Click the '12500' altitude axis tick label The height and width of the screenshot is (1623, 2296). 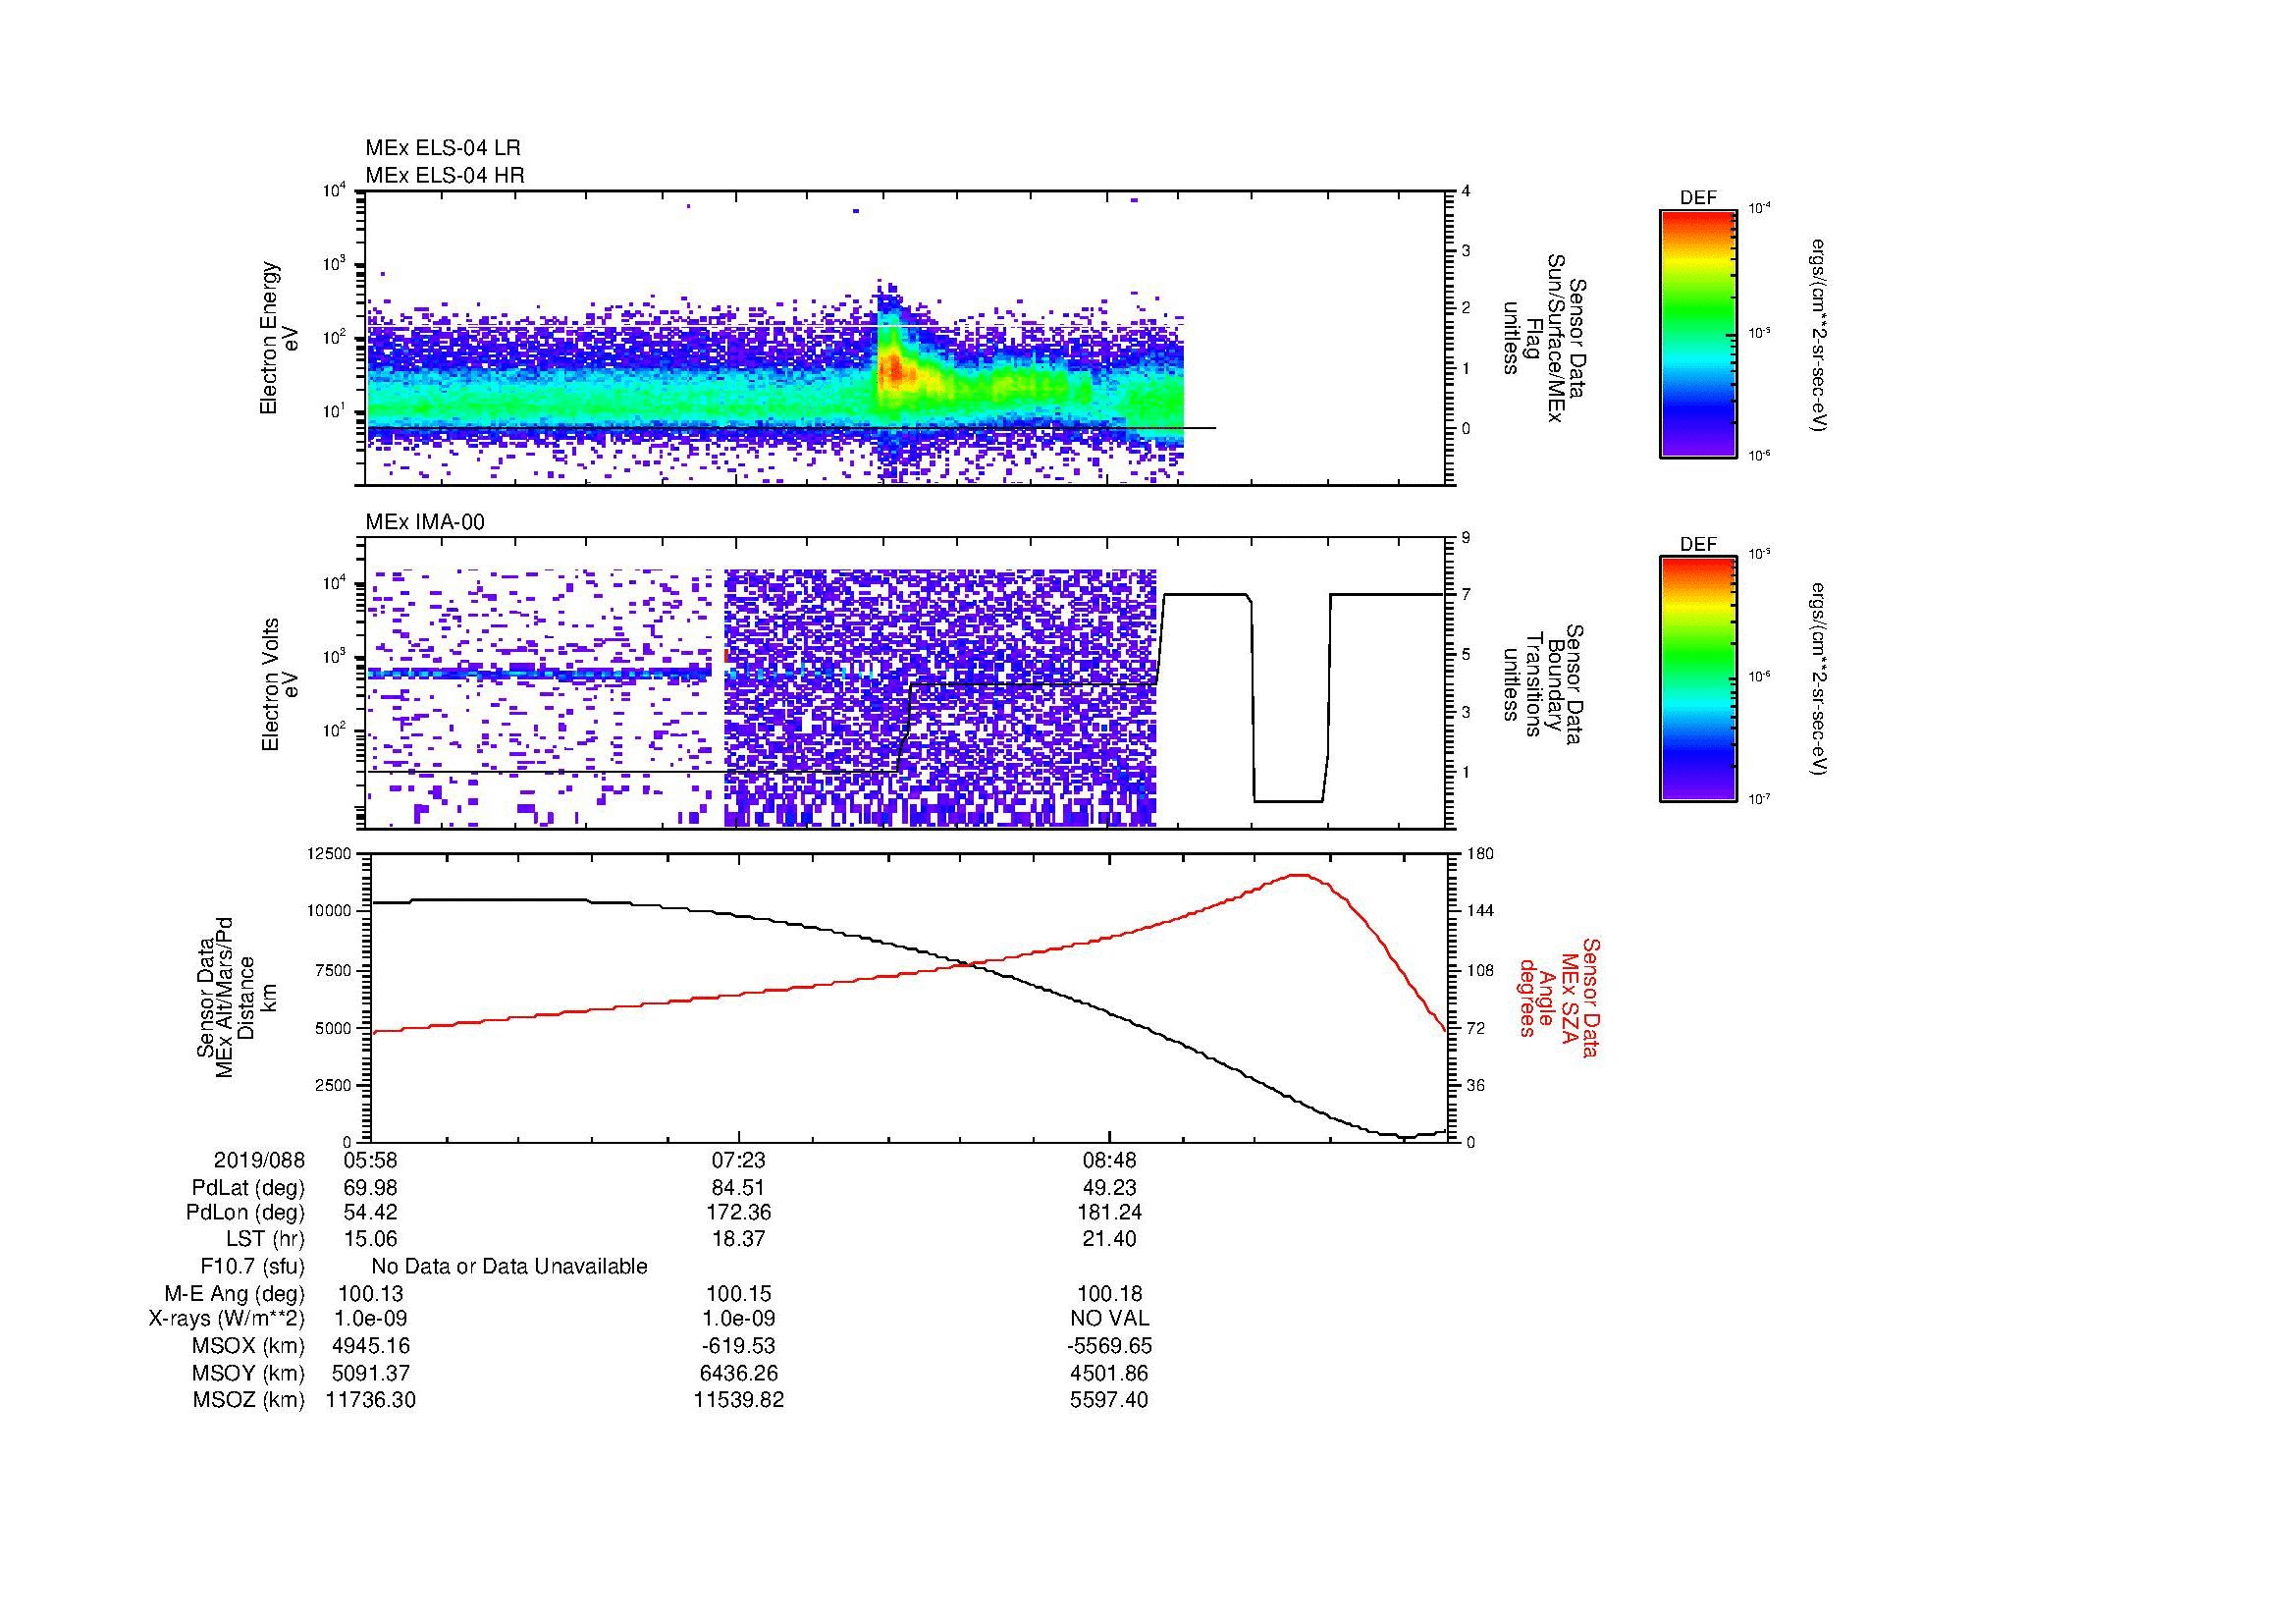click(330, 853)
